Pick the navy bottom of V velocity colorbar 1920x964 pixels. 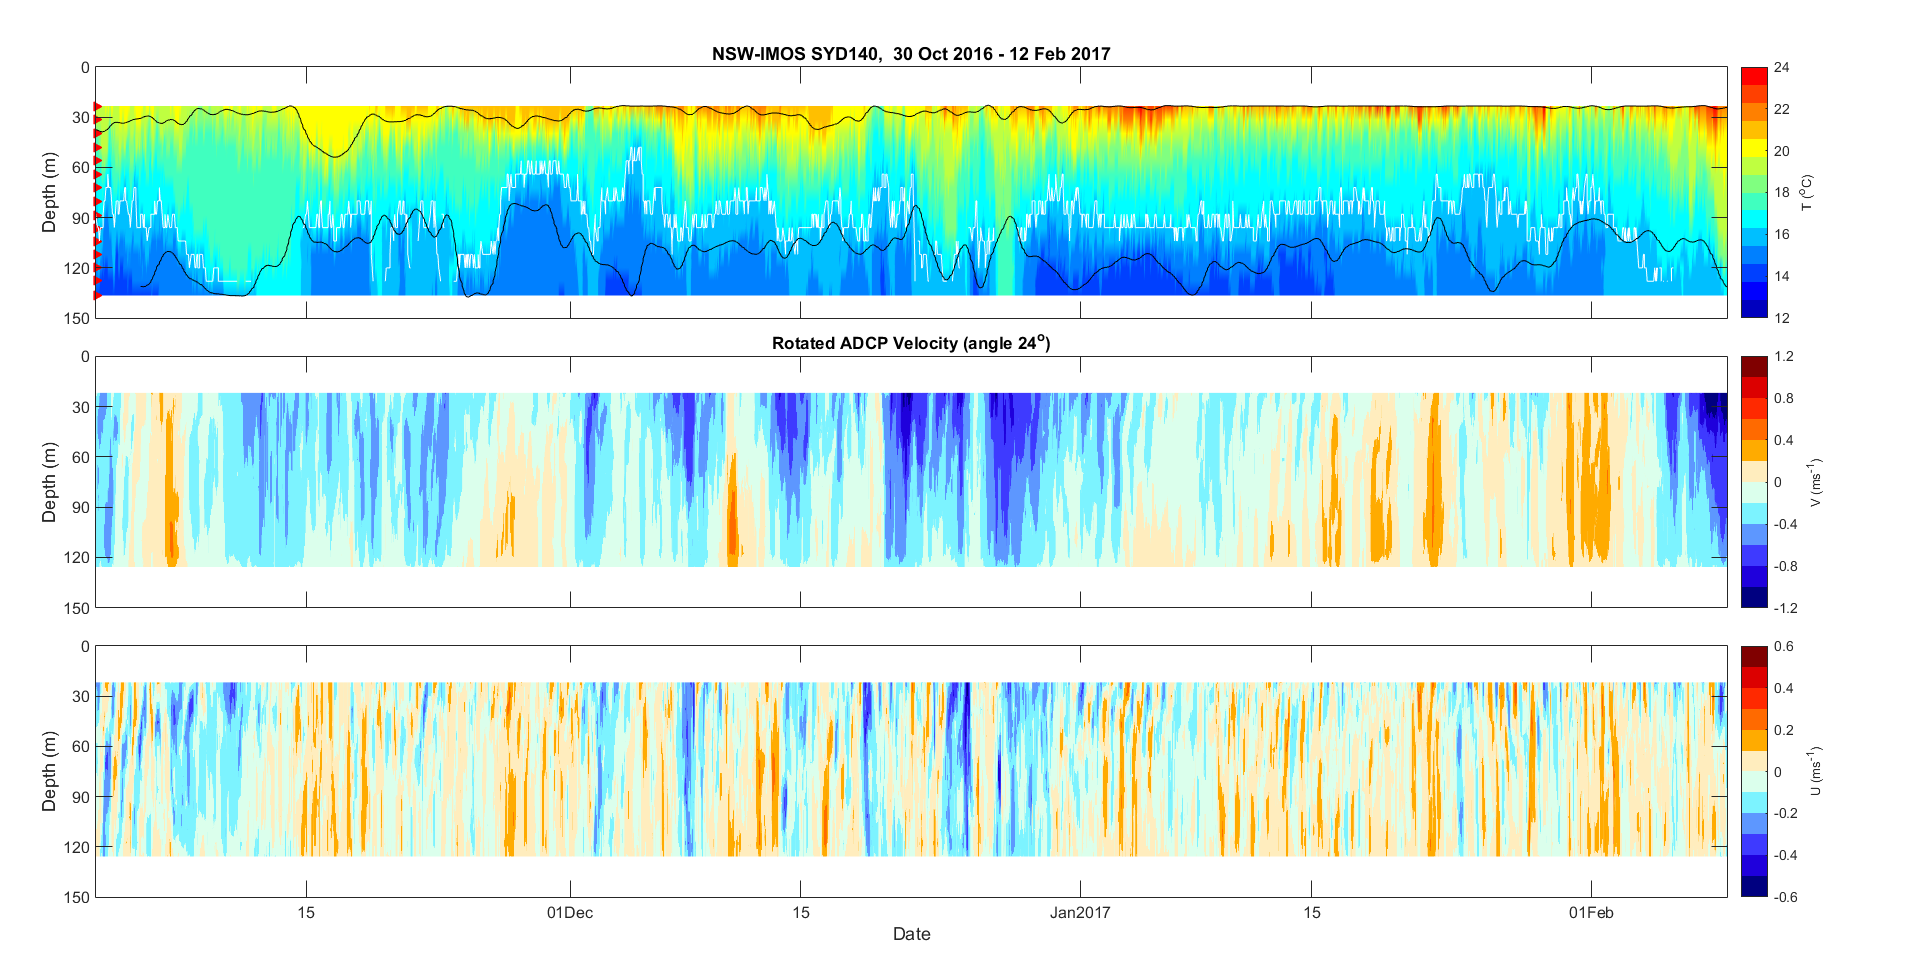(x=1754, y=597)
